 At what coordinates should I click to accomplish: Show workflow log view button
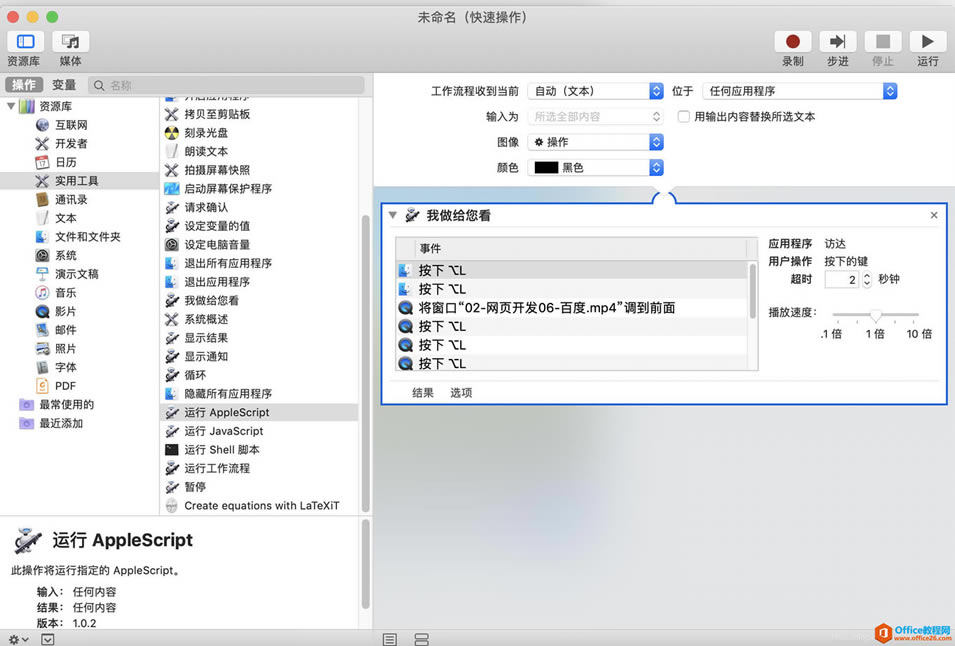click(x=390, y=639)
